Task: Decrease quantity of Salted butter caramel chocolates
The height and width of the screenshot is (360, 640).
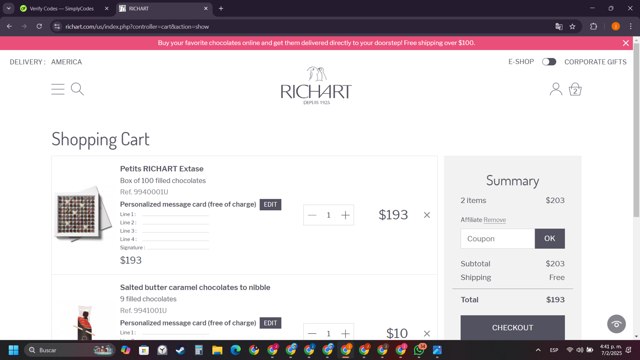Action: pos(312,333)
